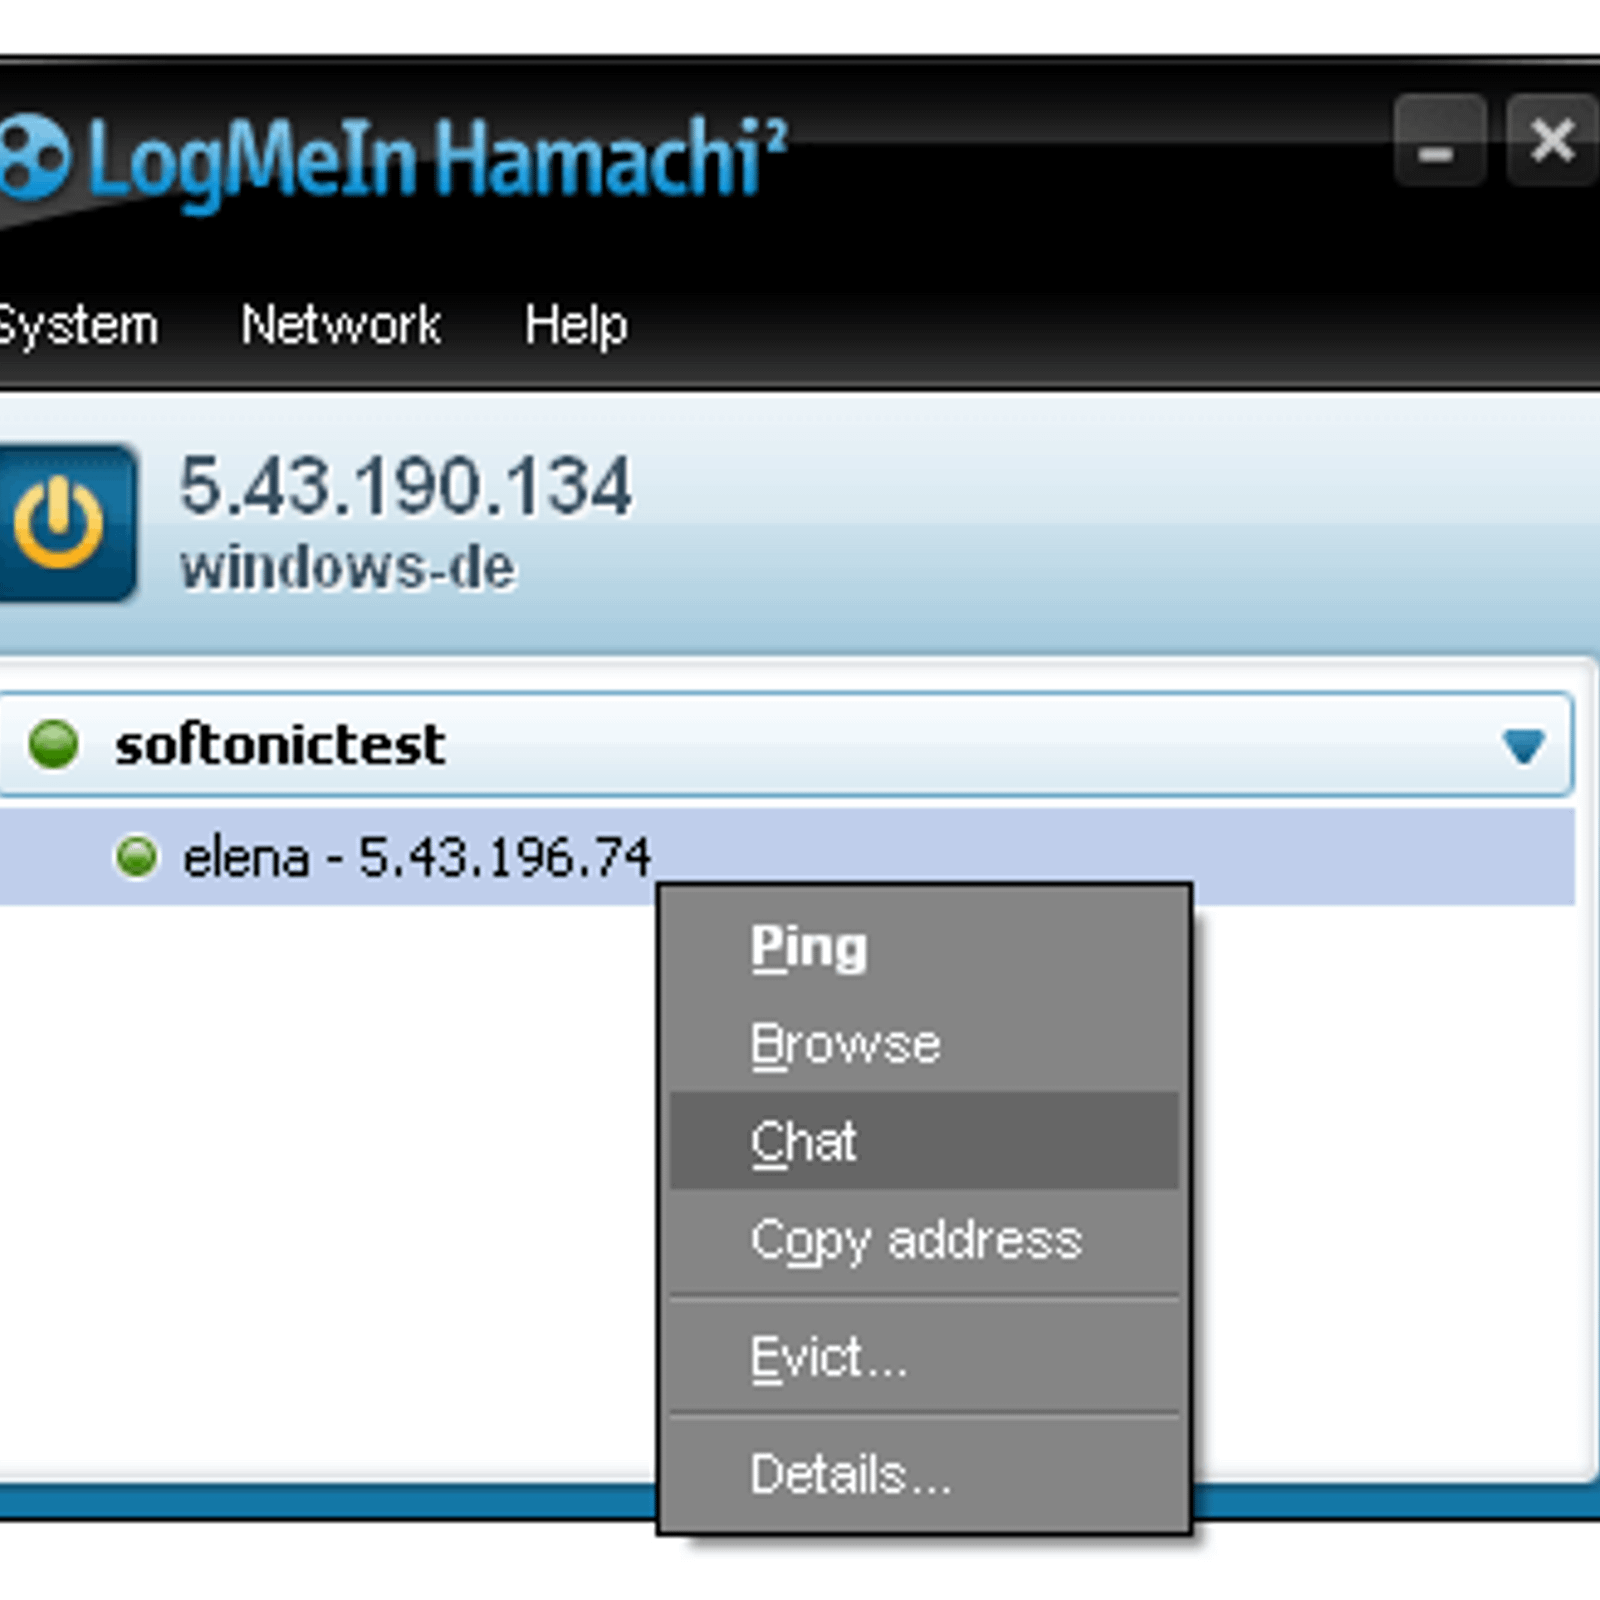1600x1600 pixels.
Task: Choose Copy address from the context menu
Action: pyautogui.click(x=924, y=1240)
